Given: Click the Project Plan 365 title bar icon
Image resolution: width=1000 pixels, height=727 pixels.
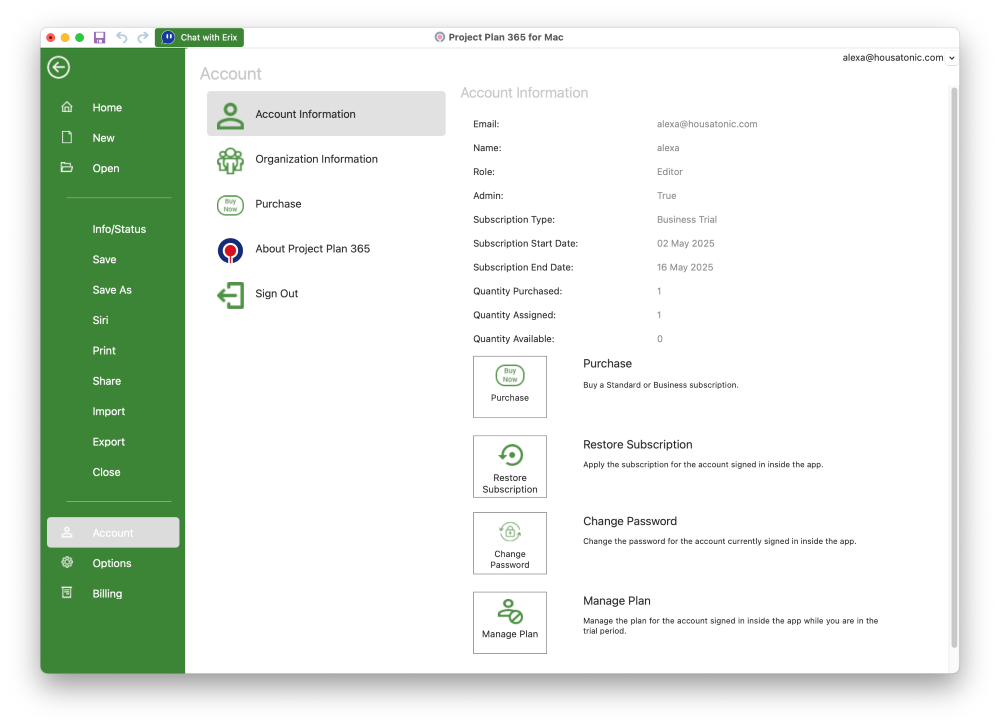Looking at the screenshot, I should [439, 37].
